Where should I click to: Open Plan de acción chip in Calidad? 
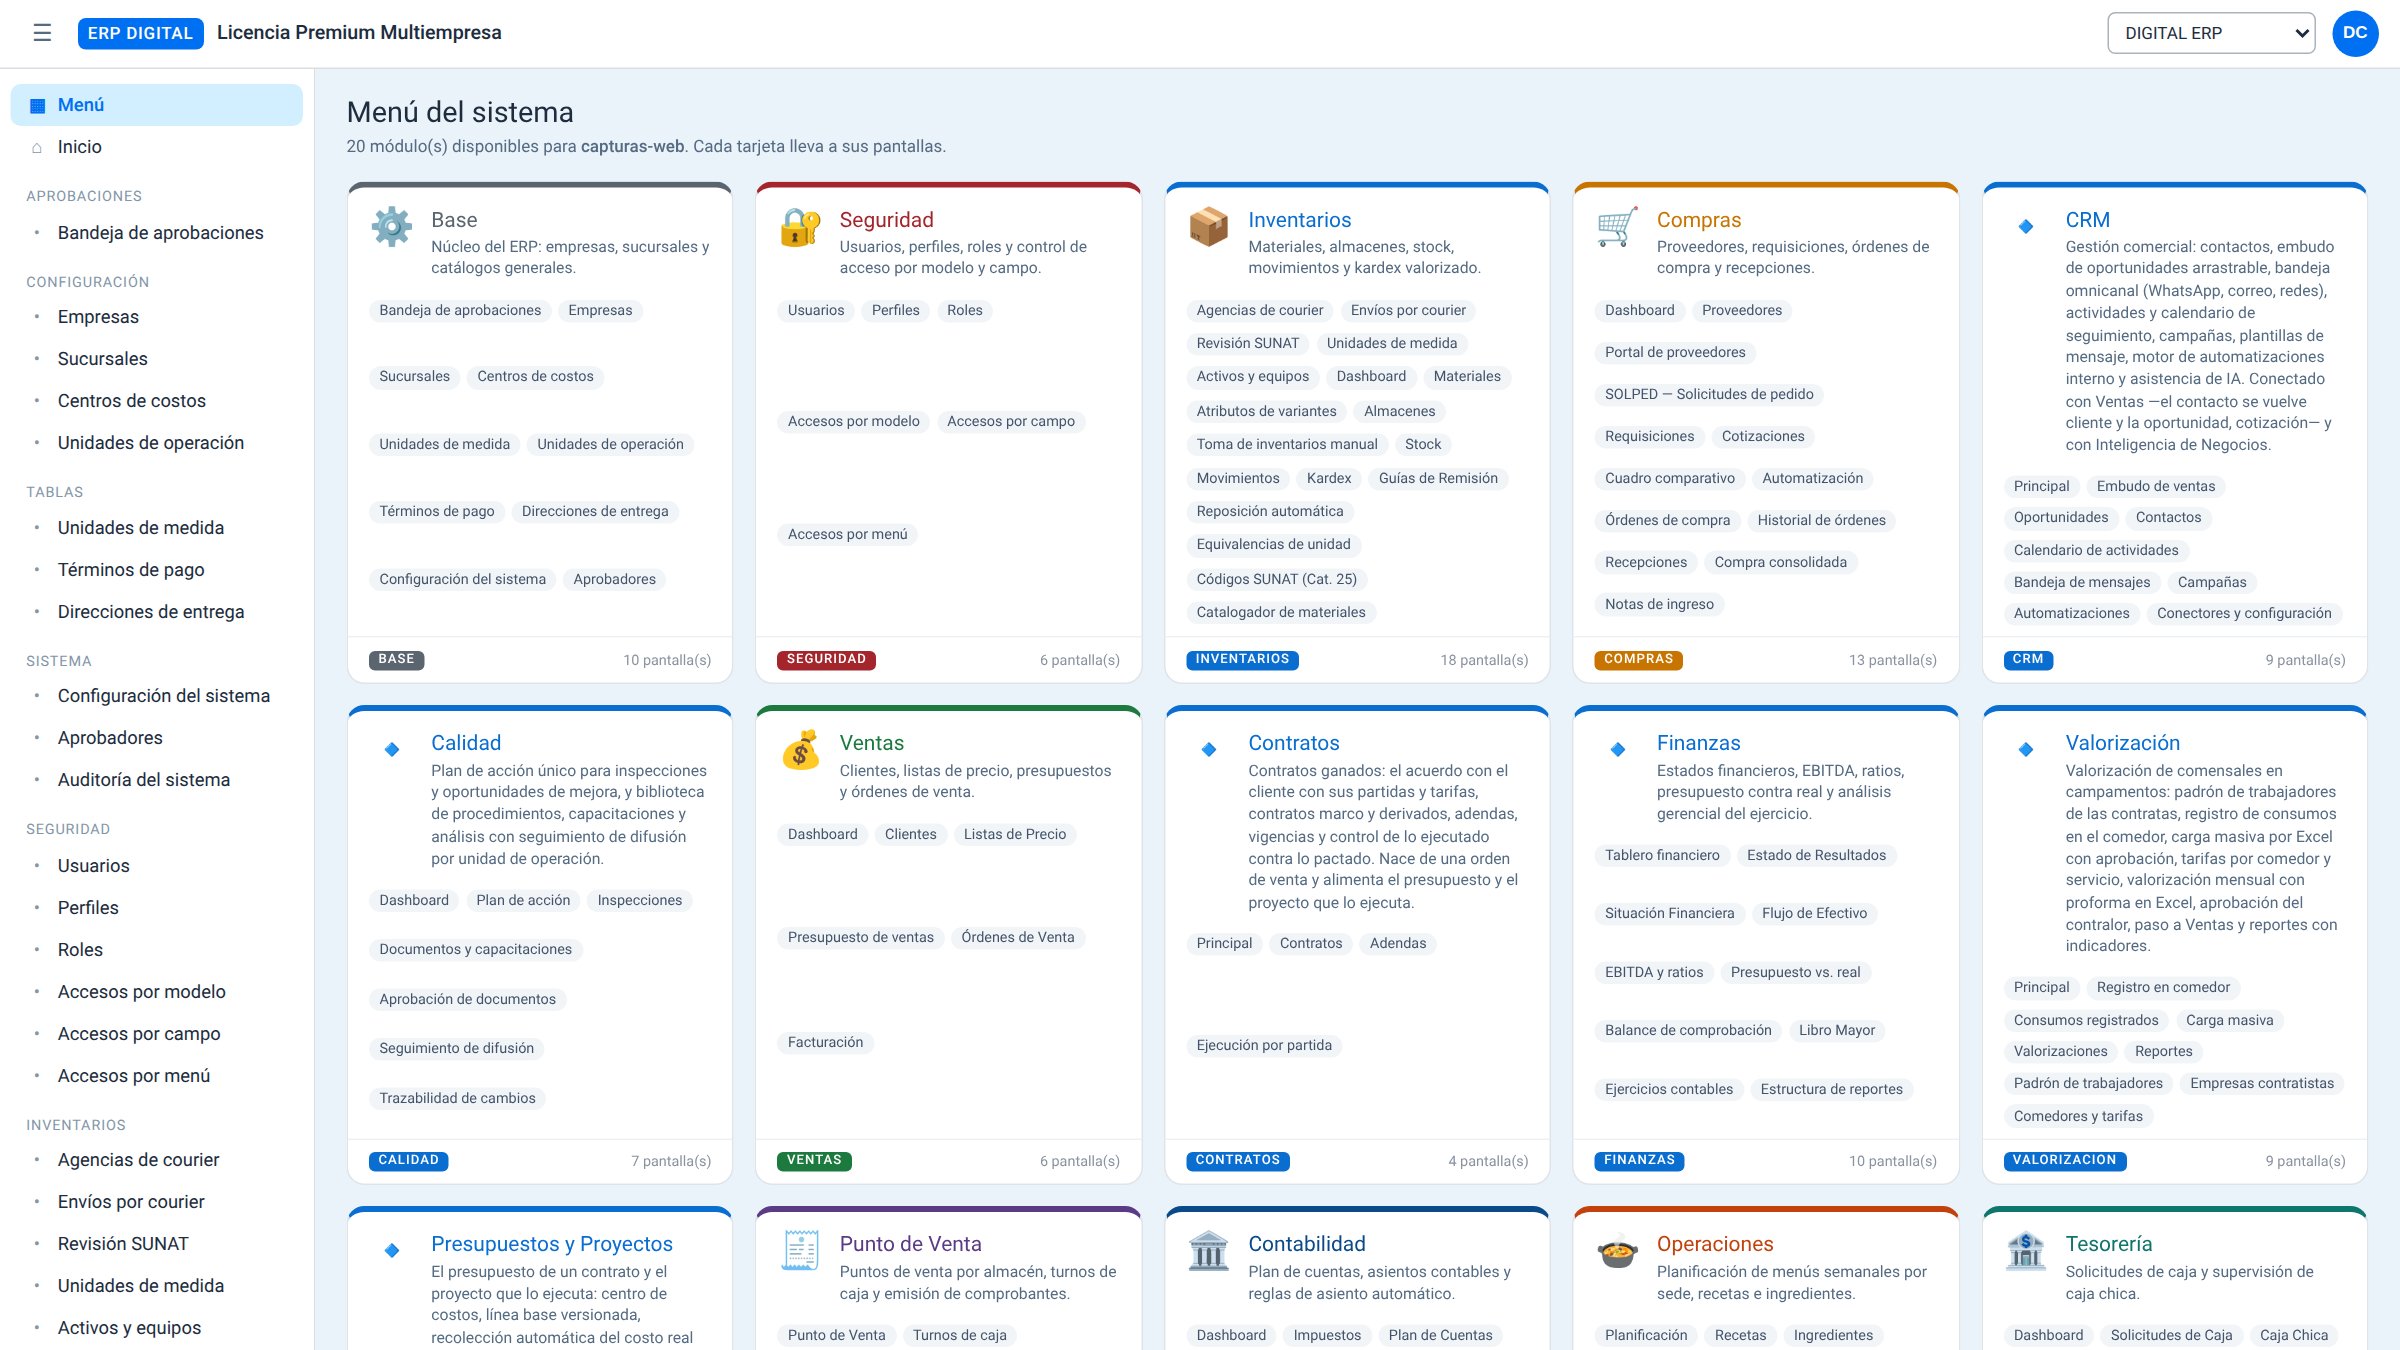pyautogui.click(x=523, y=900)
